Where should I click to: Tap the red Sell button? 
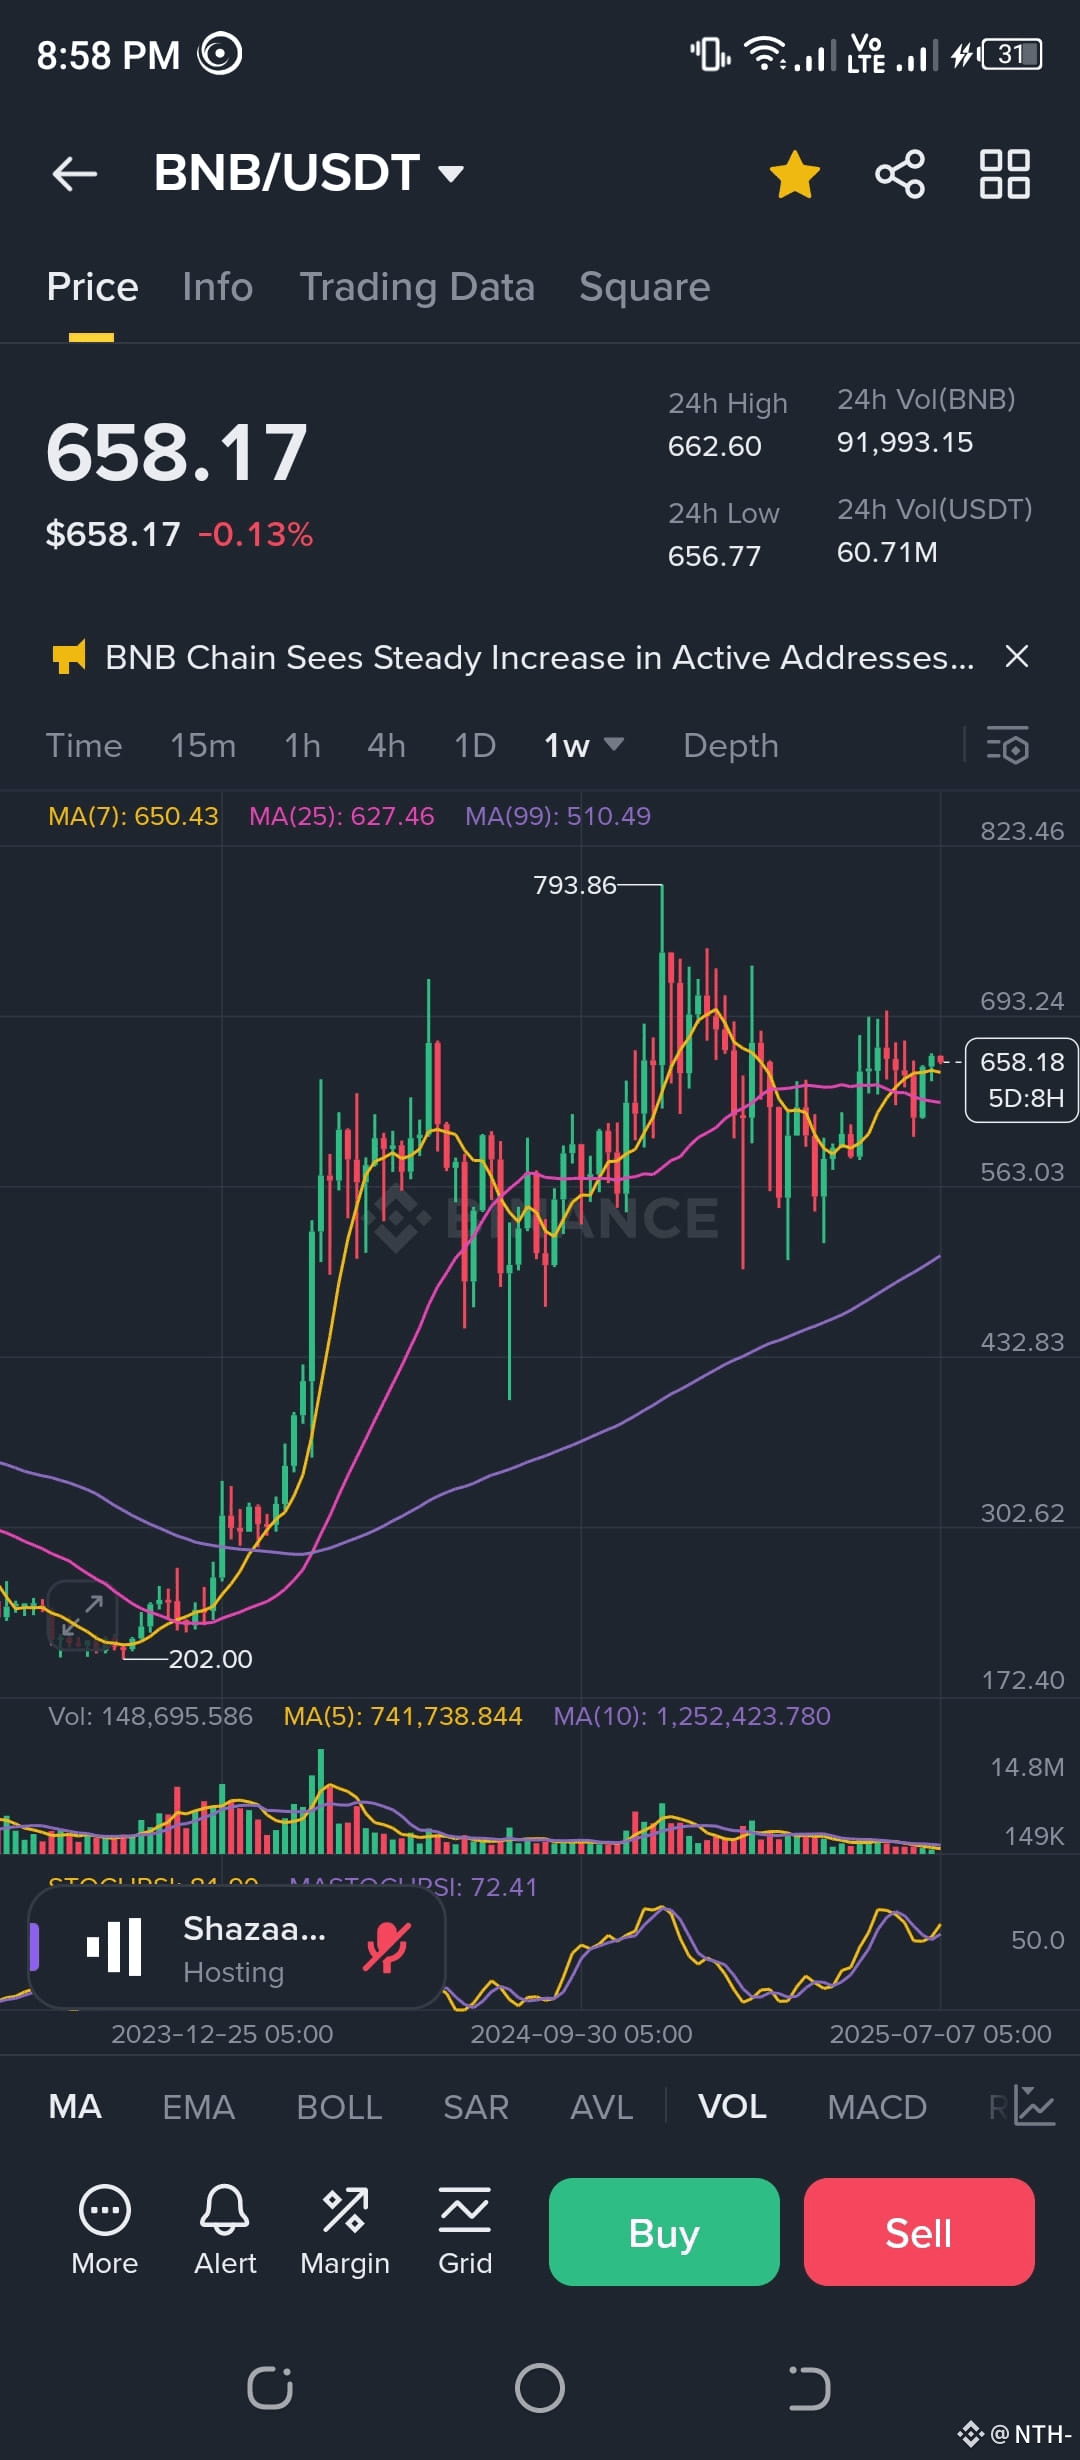(x=919, y=2232)
